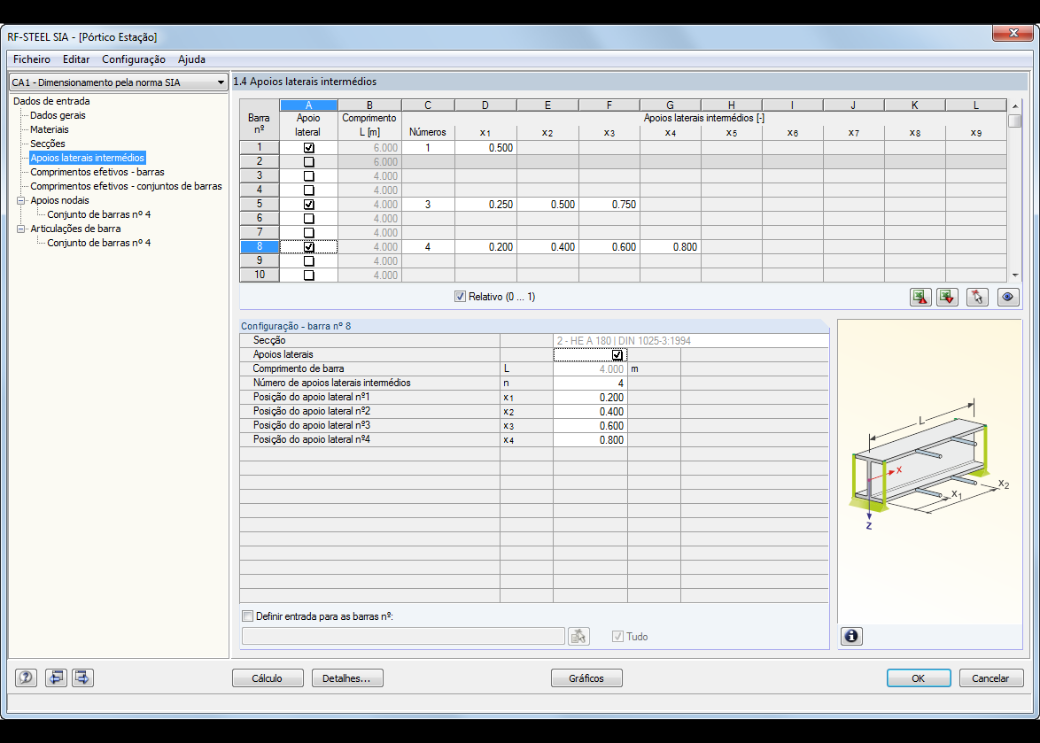Select Dados gerais in the tree

pyautogui.click(x=58, y=115)
